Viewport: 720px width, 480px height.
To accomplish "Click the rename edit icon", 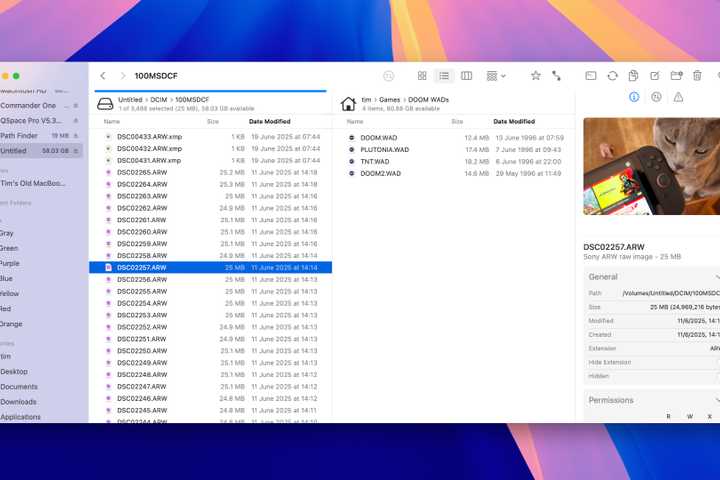I will click(655, 76).
